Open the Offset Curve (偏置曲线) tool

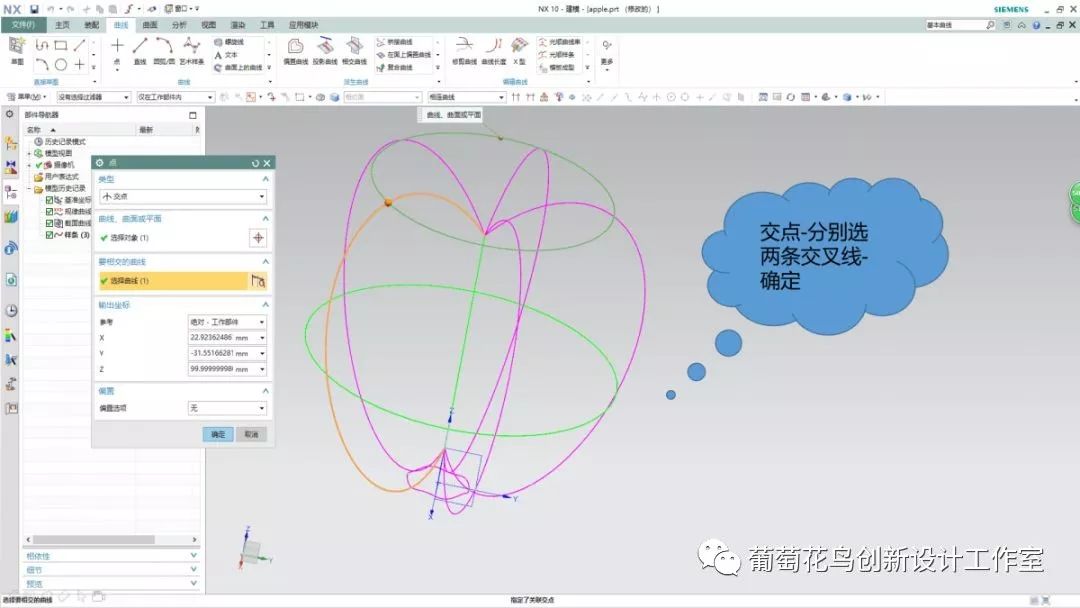295,52
